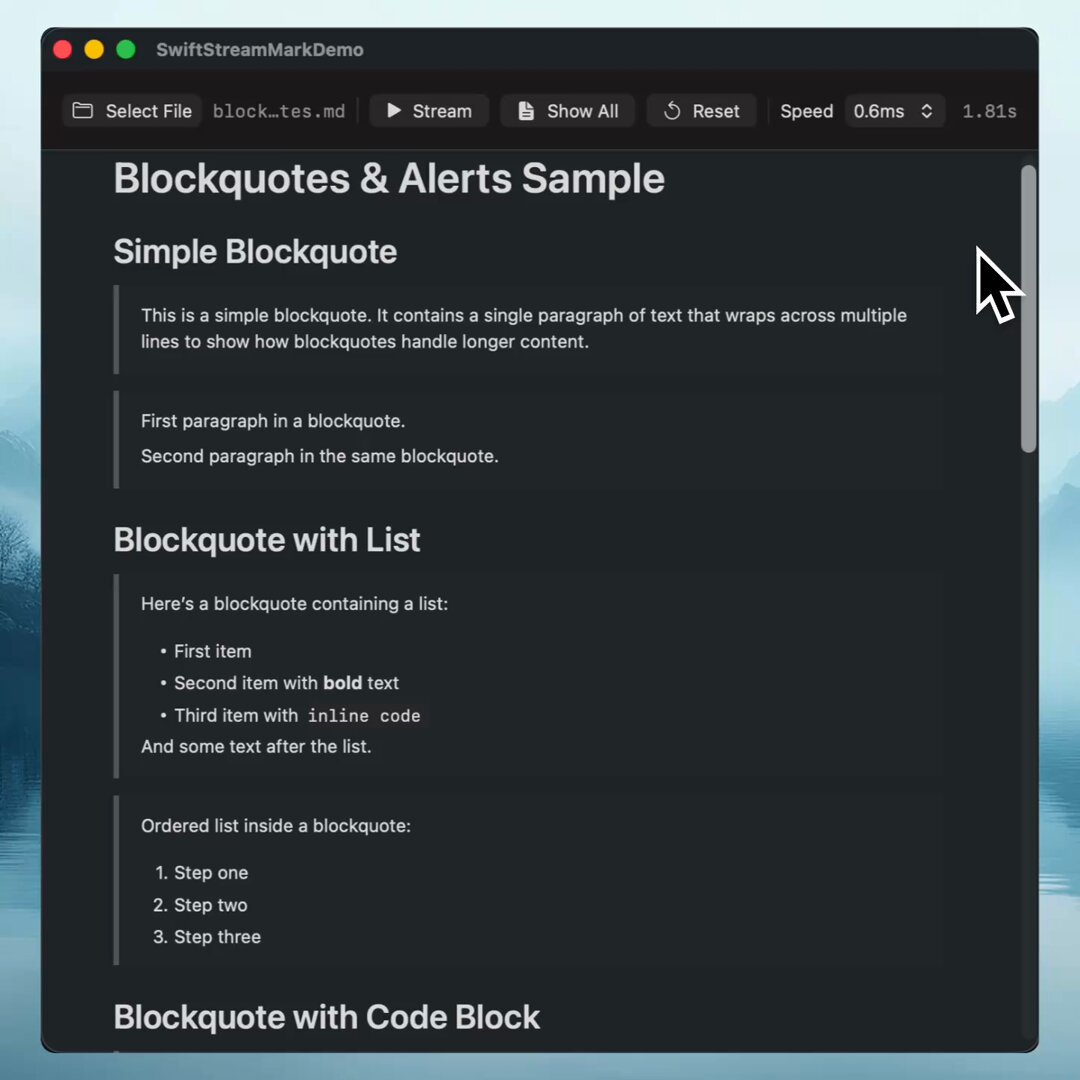Click the vertical scrollbar thumb
1080x1080 pixels.
[x=1028, y=309]
